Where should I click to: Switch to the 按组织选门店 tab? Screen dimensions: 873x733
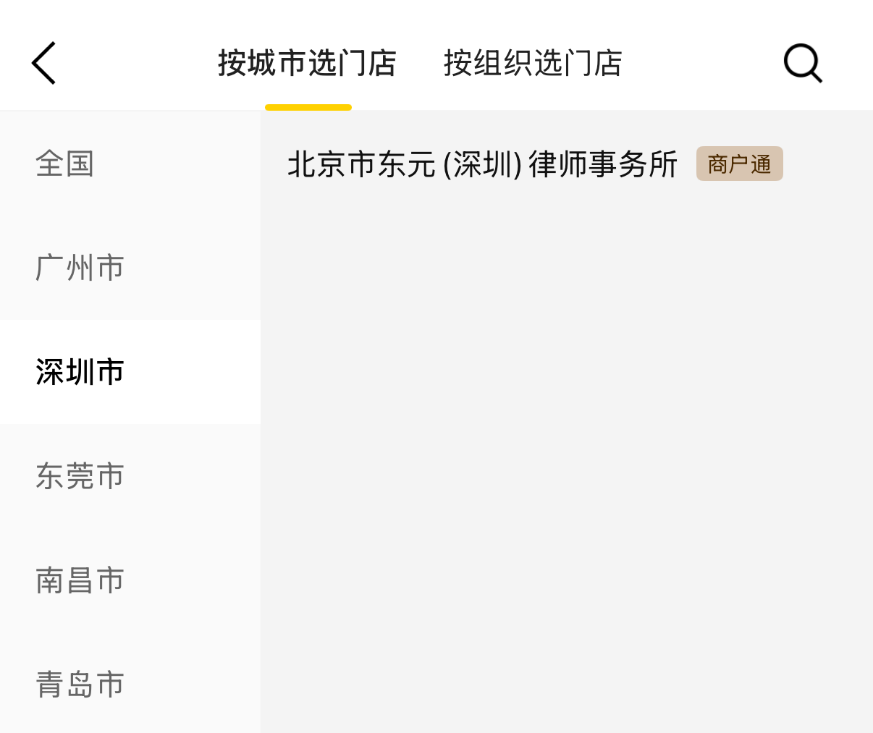pyautogui.click(x=533, y=63)
